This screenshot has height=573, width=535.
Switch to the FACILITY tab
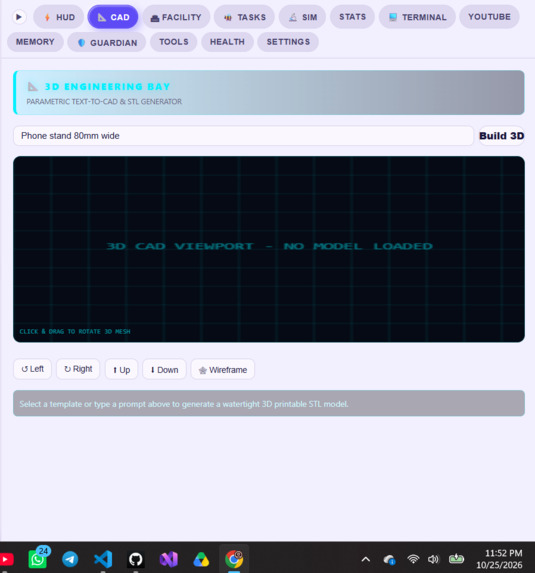(176, 17)
